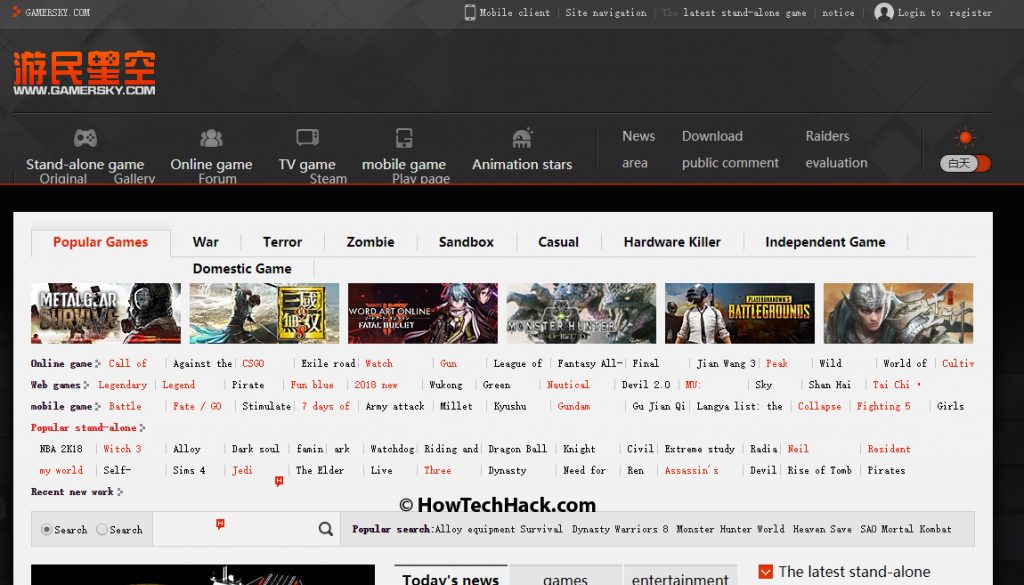Click the PlayerUnknown's Battlegrounds thumbnail
Screen dimensions: 1024x585
pos(740,313)
